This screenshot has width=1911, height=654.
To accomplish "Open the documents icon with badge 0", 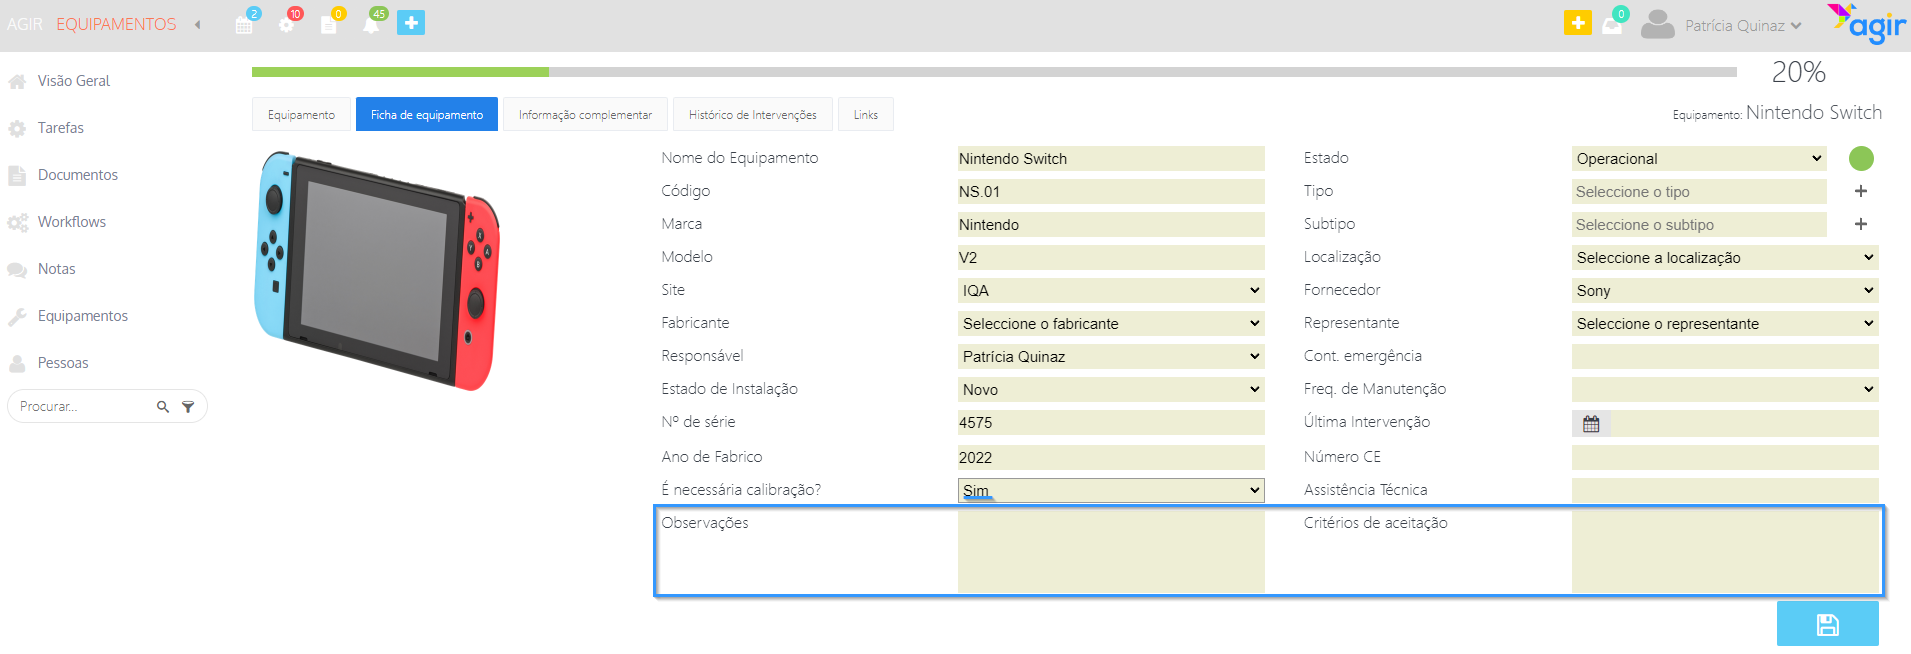I will coord(329,24).
